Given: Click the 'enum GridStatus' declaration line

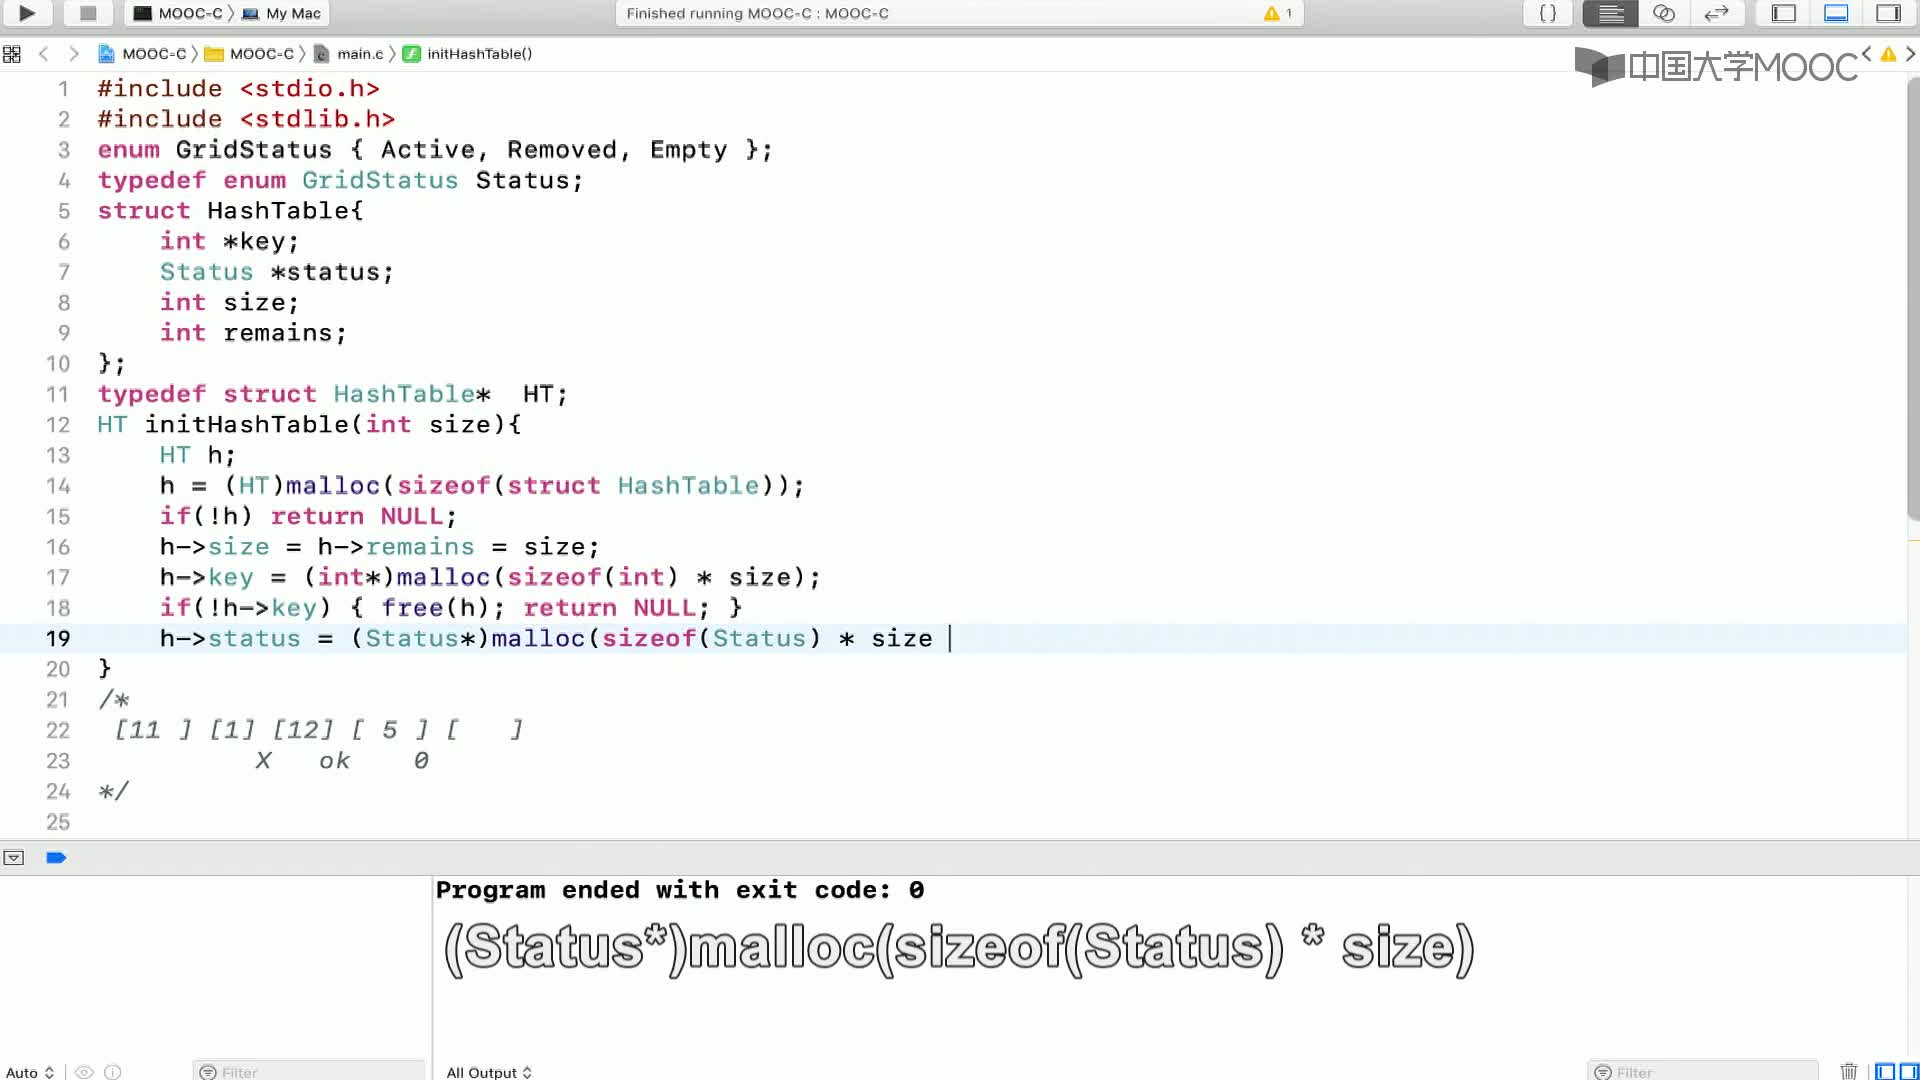Looking at the screenshot, I should 434,150.
